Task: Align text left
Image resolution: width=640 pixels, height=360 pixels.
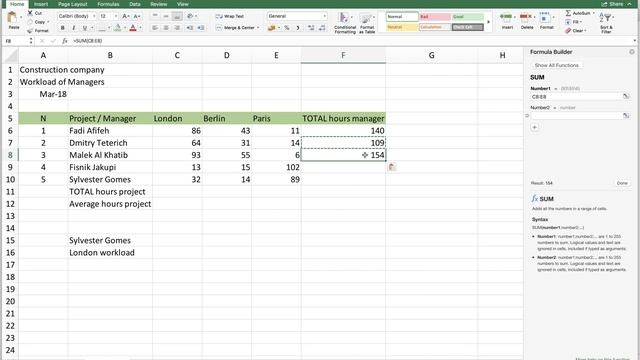Action: click(155, 28)
